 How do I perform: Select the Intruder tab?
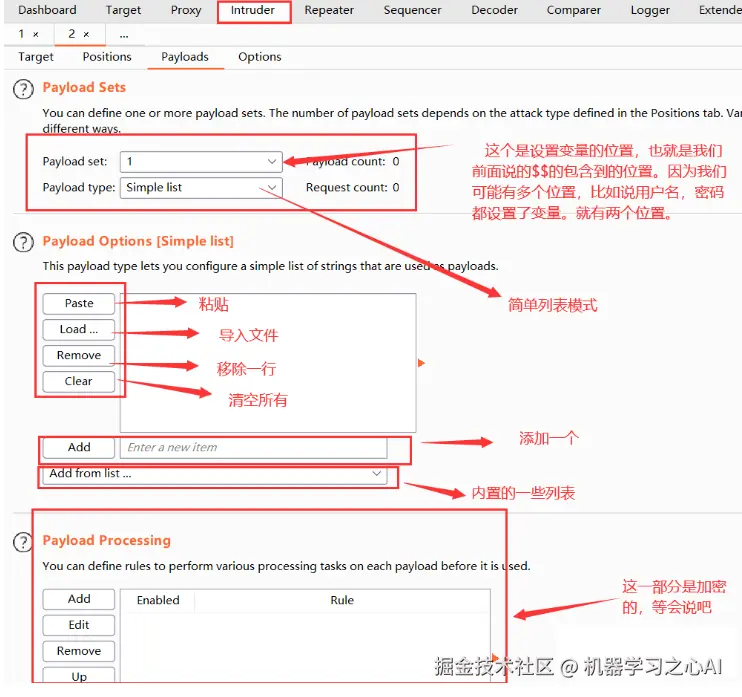pyautogui.click(x=253, y=10)
